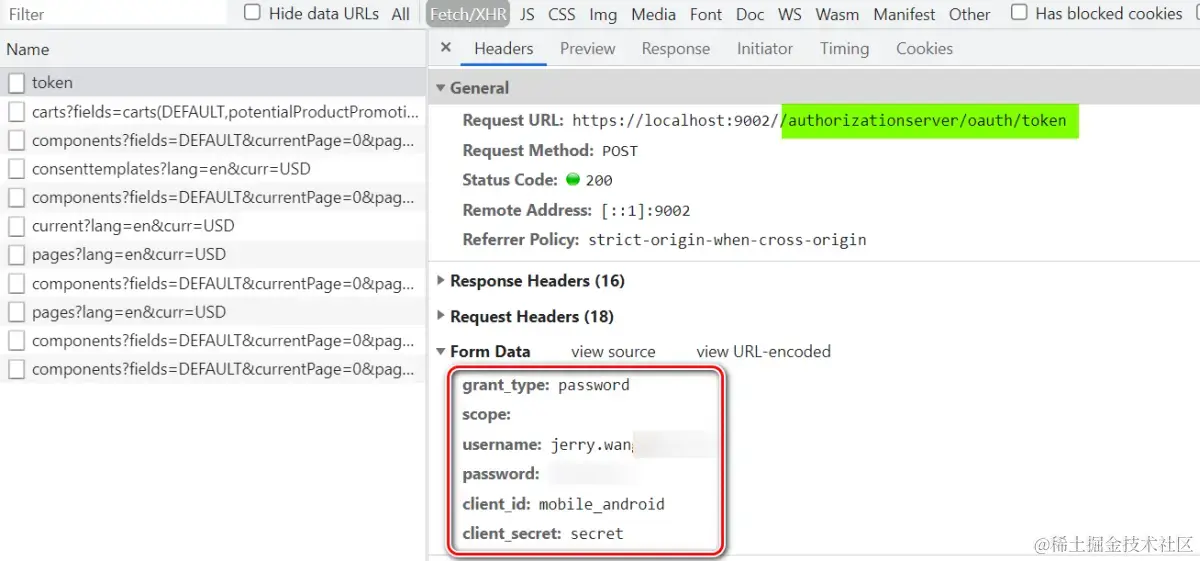Click the username jerry.wang value

click(x=592, y=445)
